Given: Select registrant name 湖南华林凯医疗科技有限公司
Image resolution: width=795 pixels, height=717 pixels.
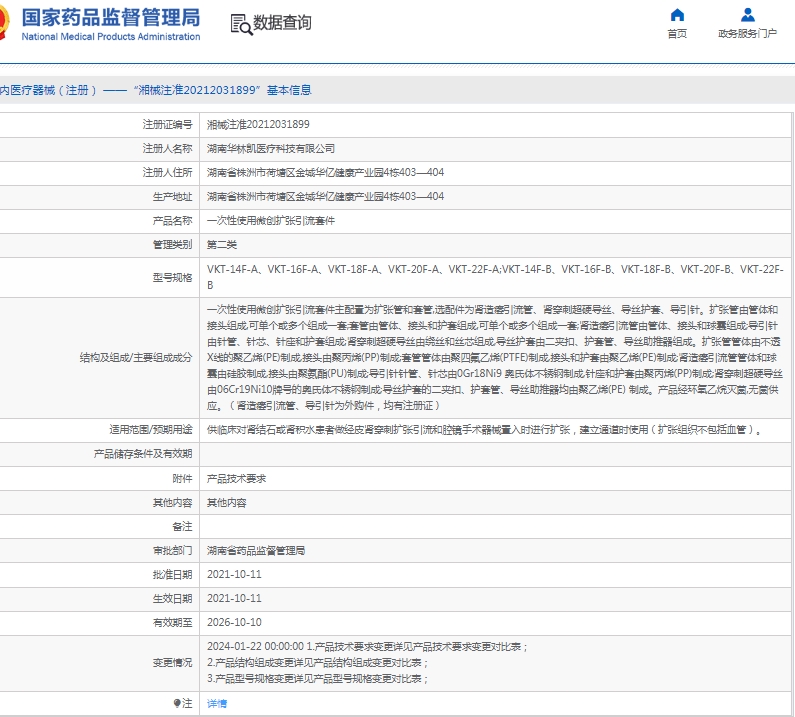Looking at the screenshot, I should tap(271, 149).
